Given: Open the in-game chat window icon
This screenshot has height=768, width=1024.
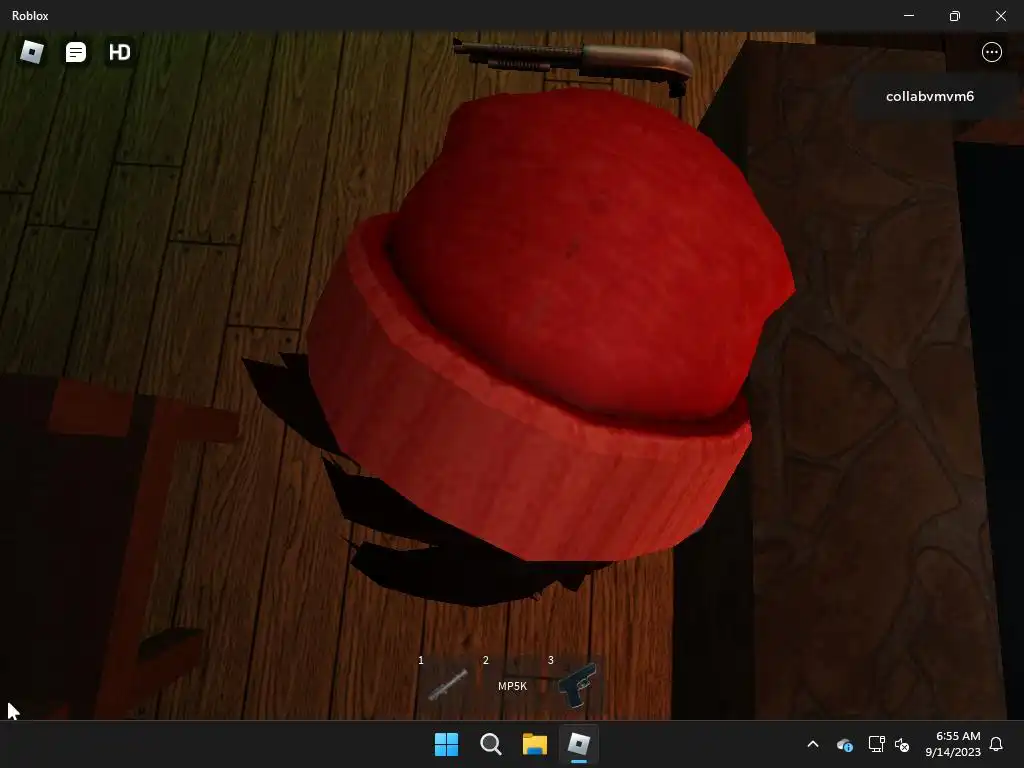Looking at the screenshot, I should coord(76,52).
